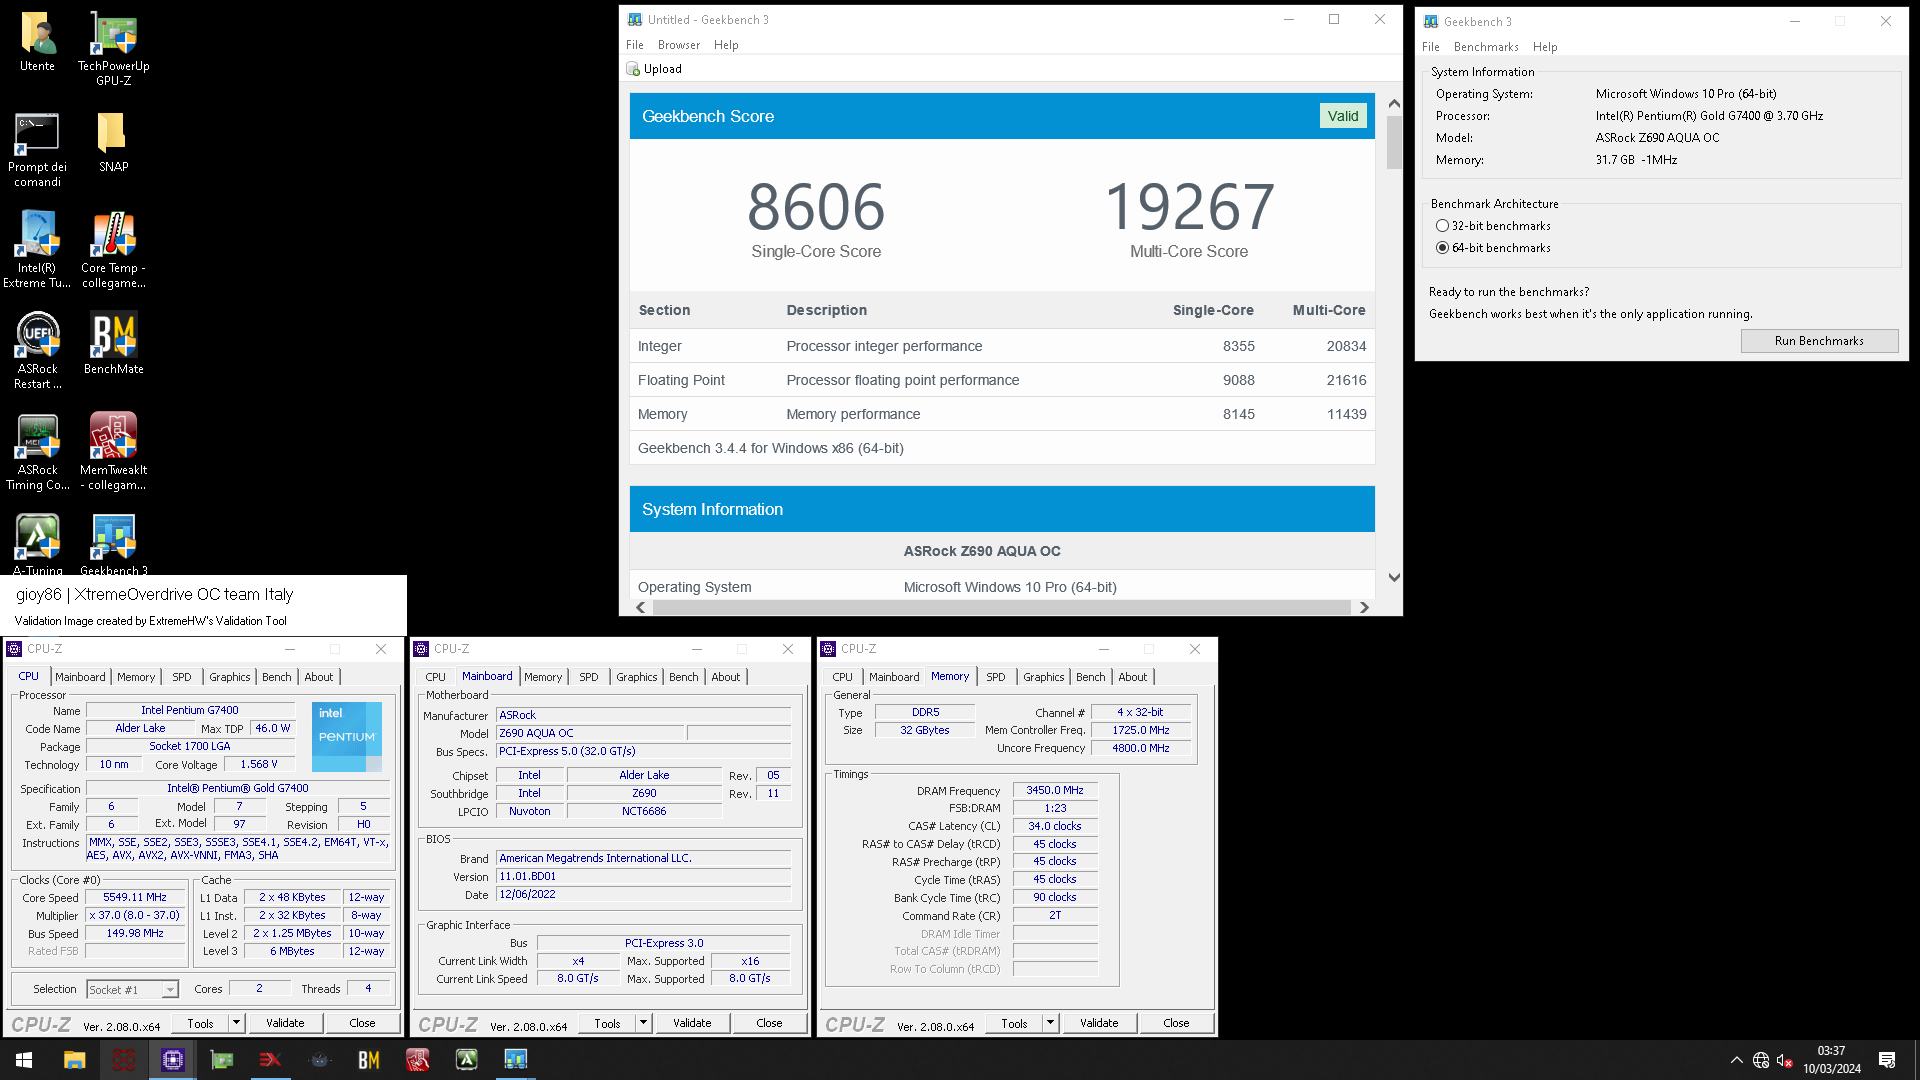Open TechPowerUp GPU-Z desktop icon

tap(114, 48)
